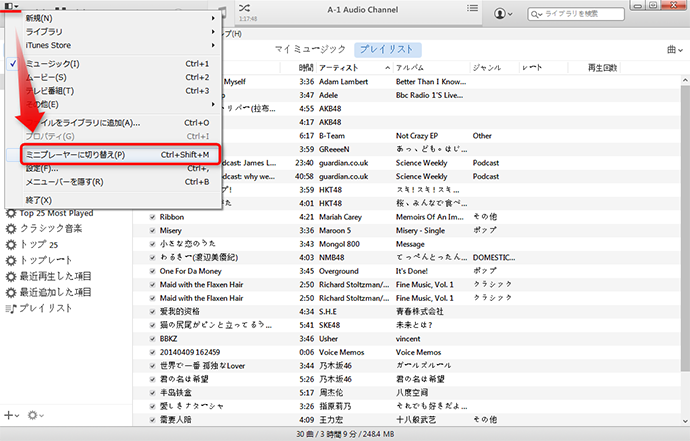This screenshot has width=690, height=441.
Task: Toggle shuffle playback icon
Action: [x=244, y=8]
